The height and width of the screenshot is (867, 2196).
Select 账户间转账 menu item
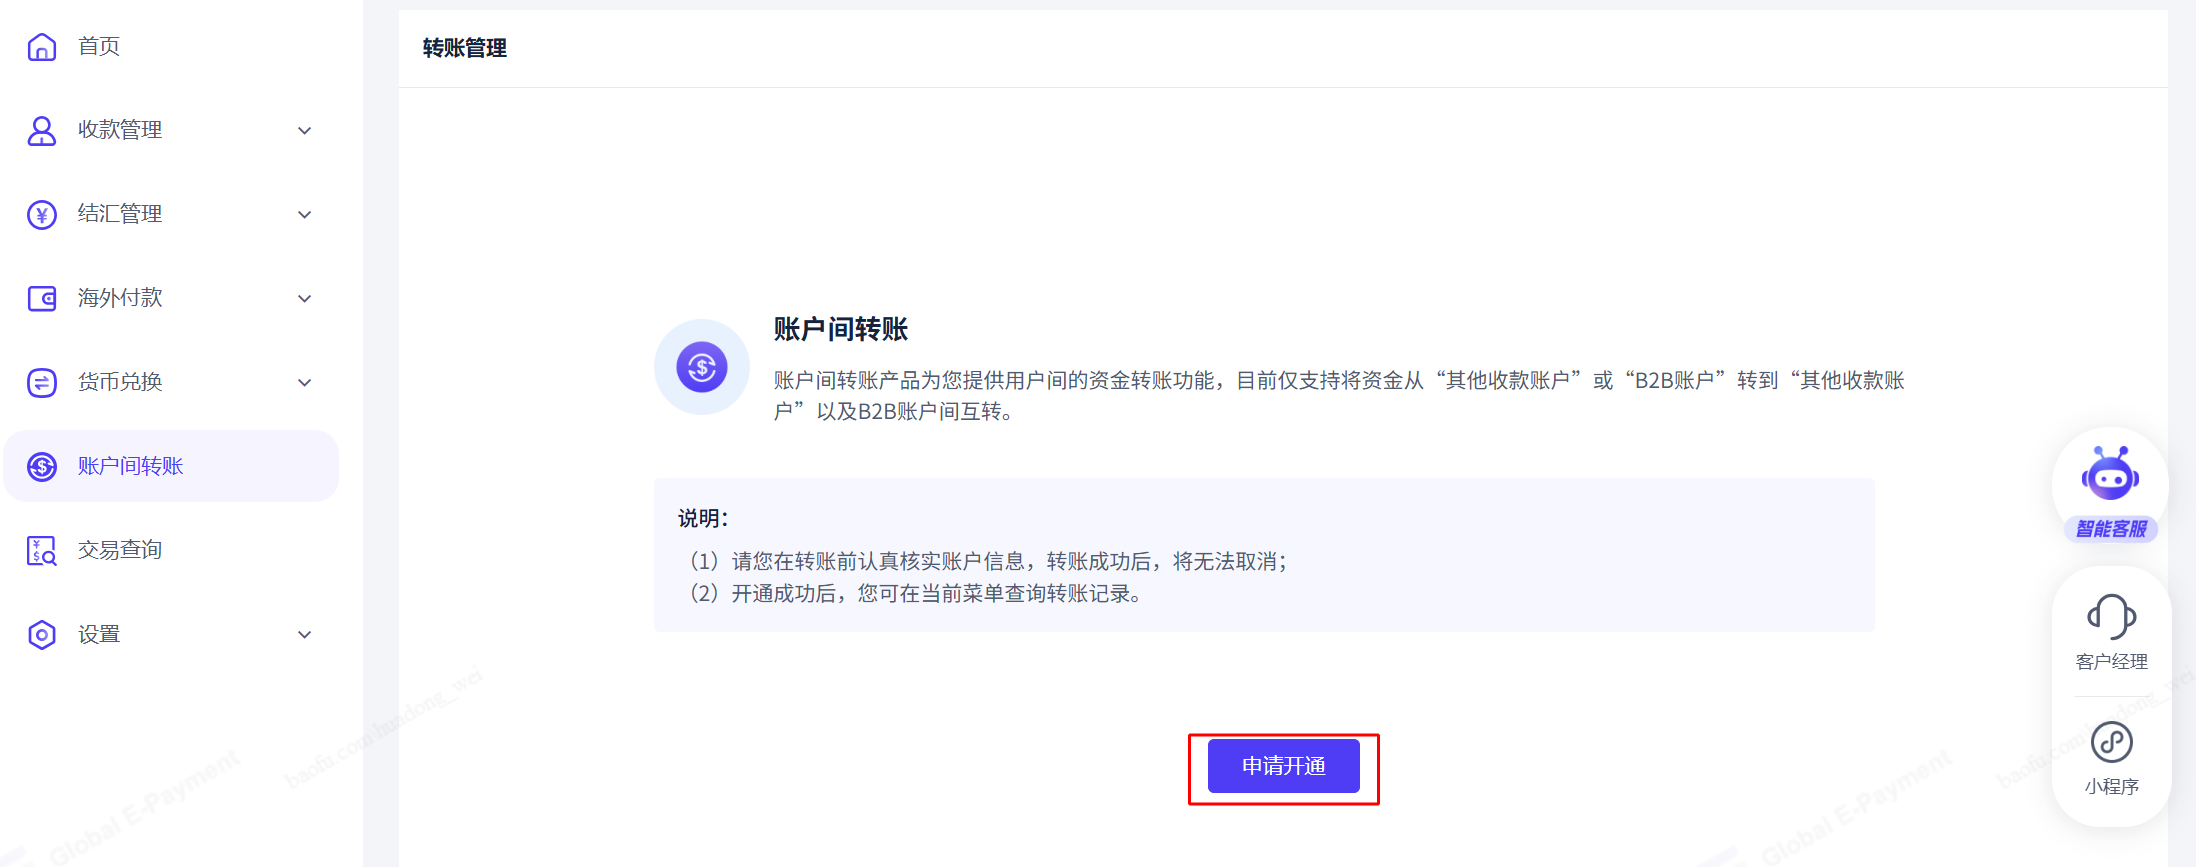[130, 467]
